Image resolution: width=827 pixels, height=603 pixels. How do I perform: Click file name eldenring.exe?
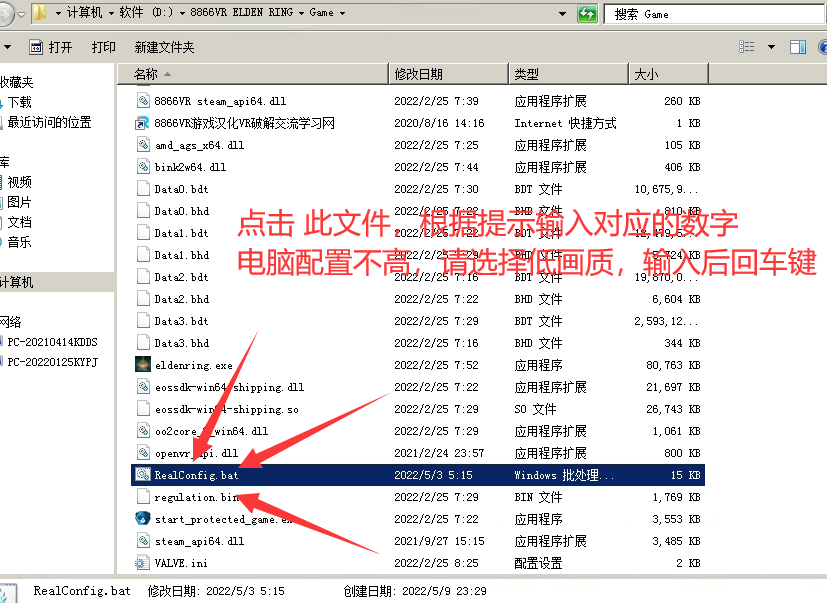pyautogui.click(x=194, y=365)
